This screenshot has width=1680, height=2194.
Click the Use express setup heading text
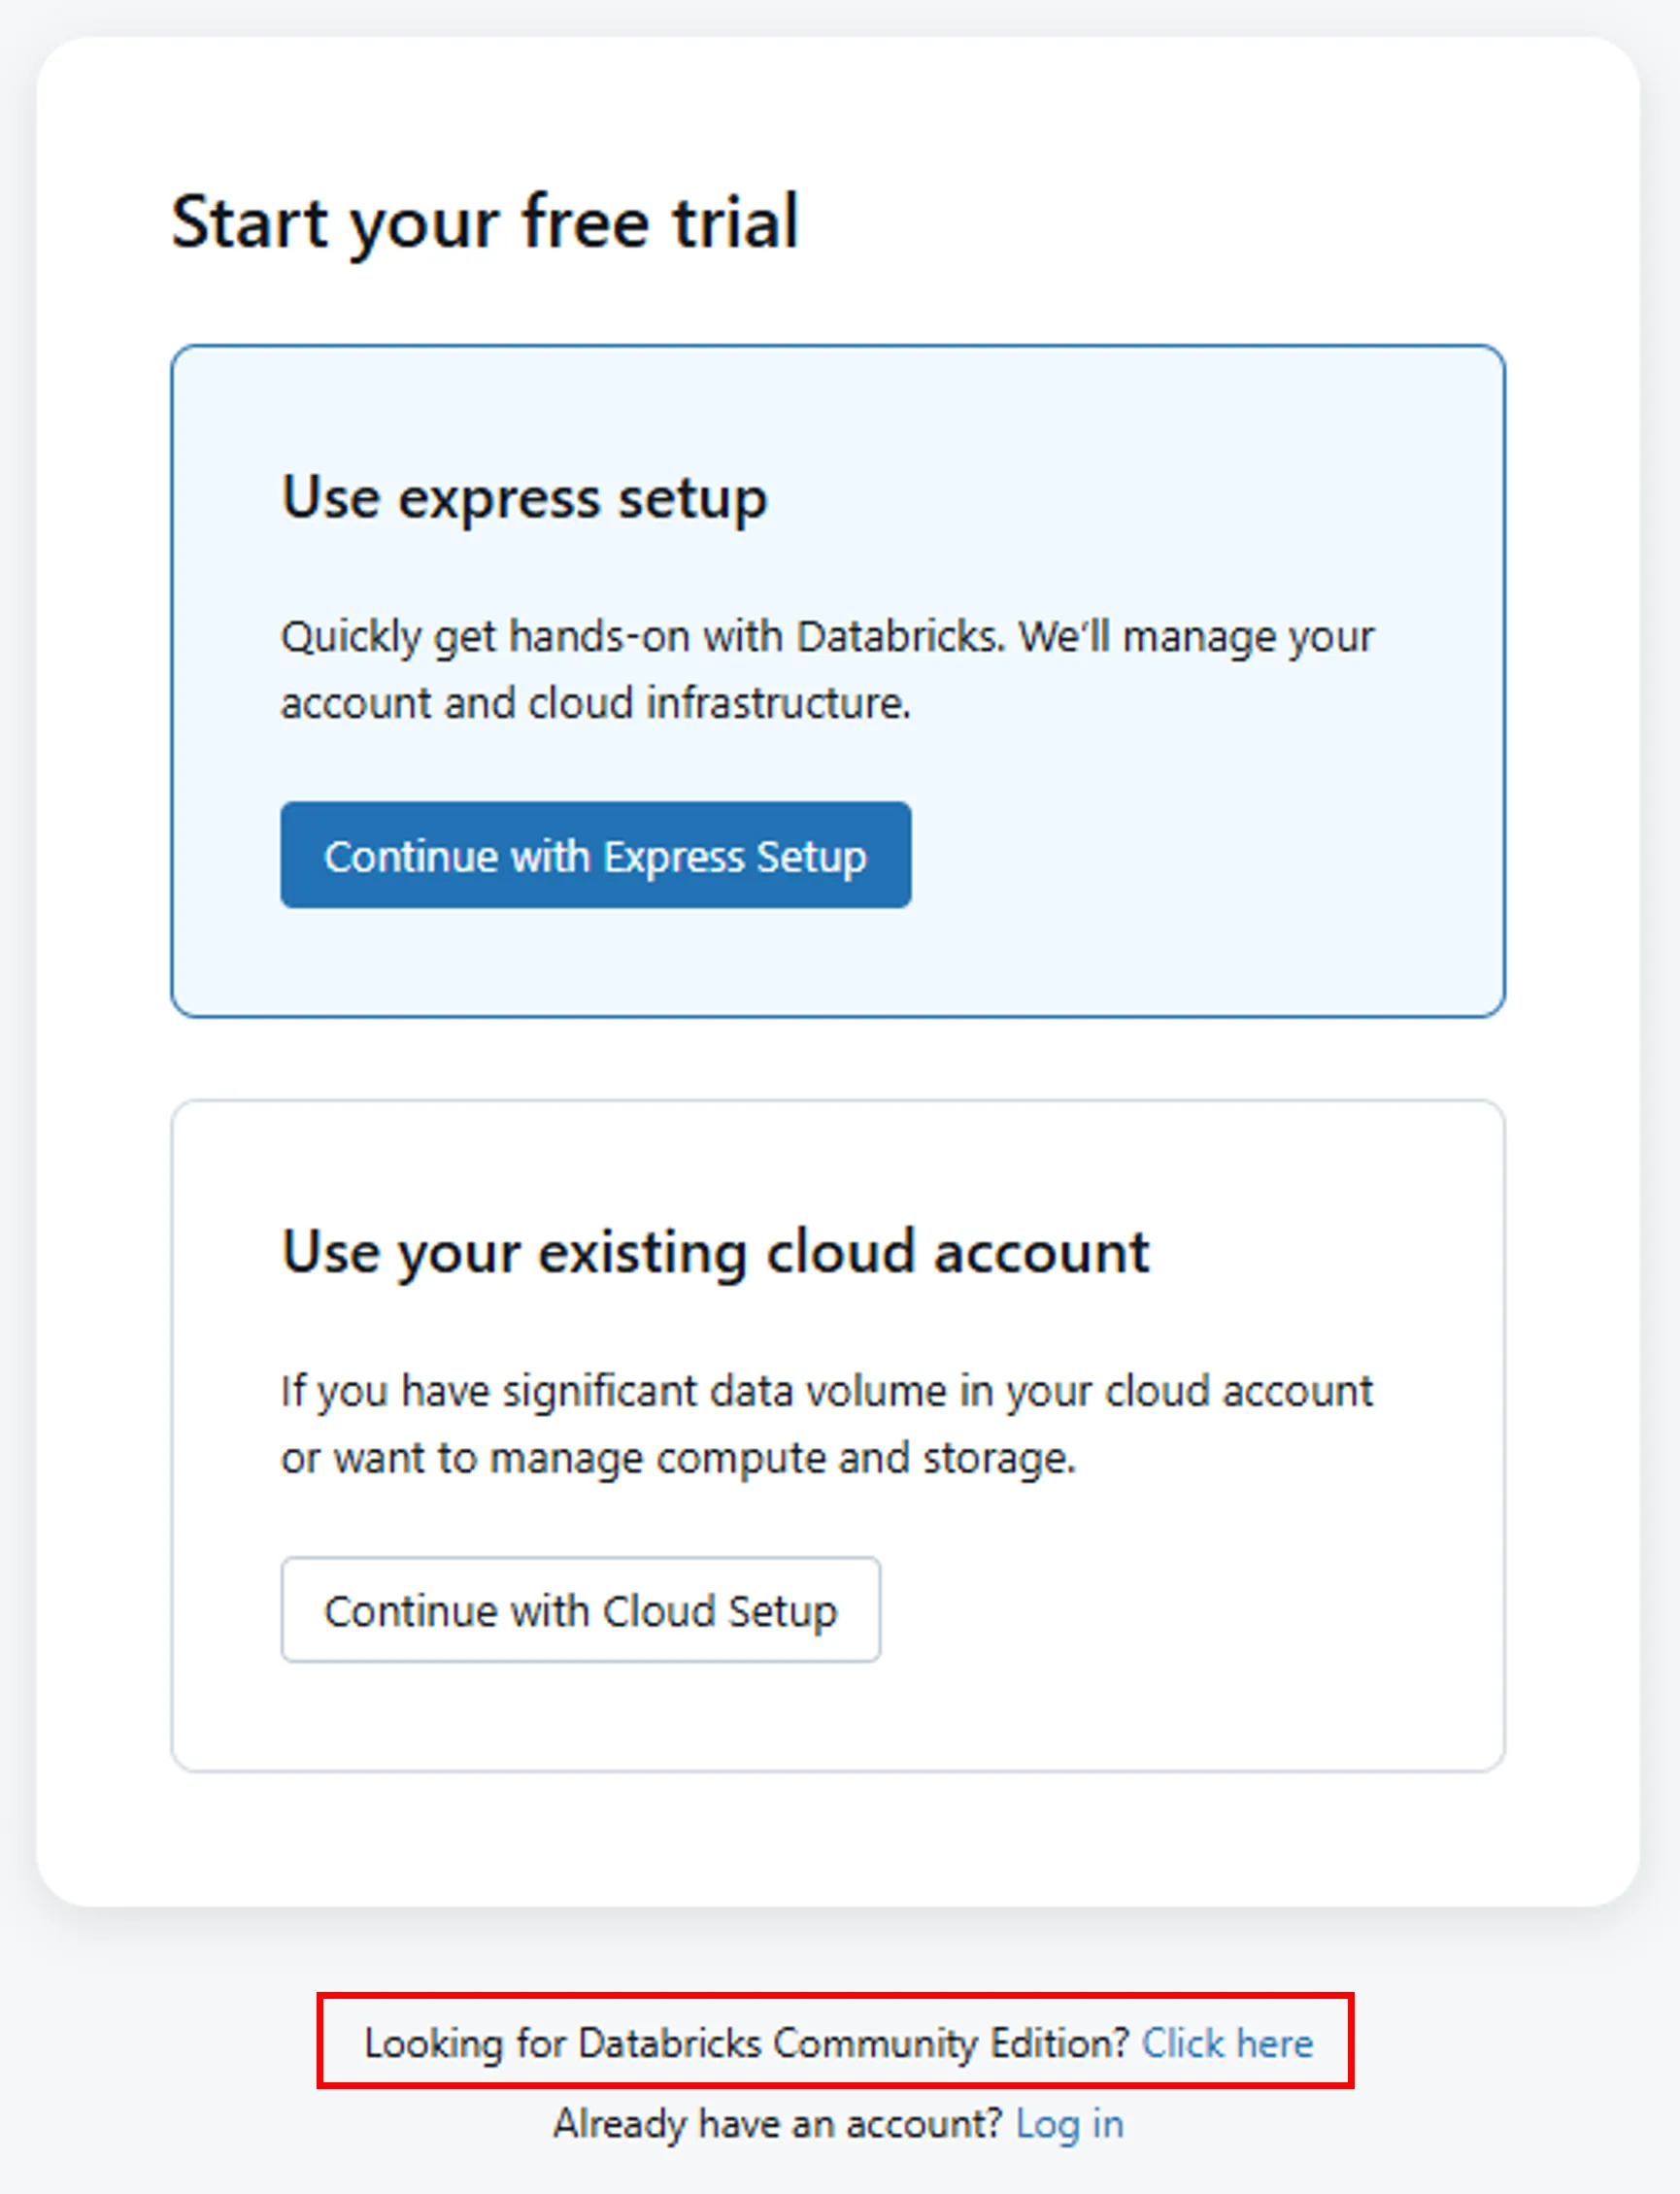pyautogui.click(x=523, y=497)
